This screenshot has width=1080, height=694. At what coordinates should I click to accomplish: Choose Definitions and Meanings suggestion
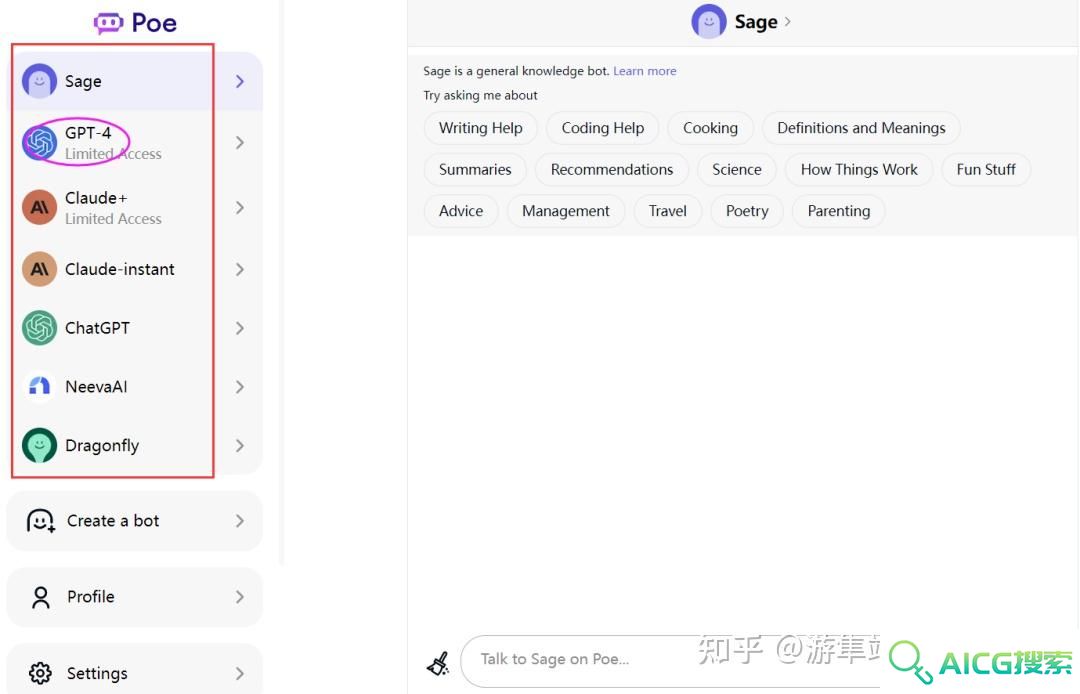[x=861, y=128]
